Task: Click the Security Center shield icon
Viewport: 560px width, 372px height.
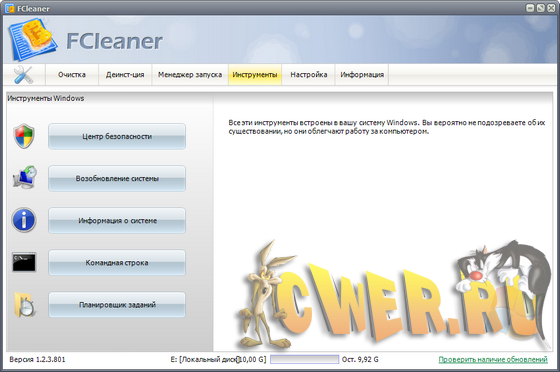Action: point(24,136)
